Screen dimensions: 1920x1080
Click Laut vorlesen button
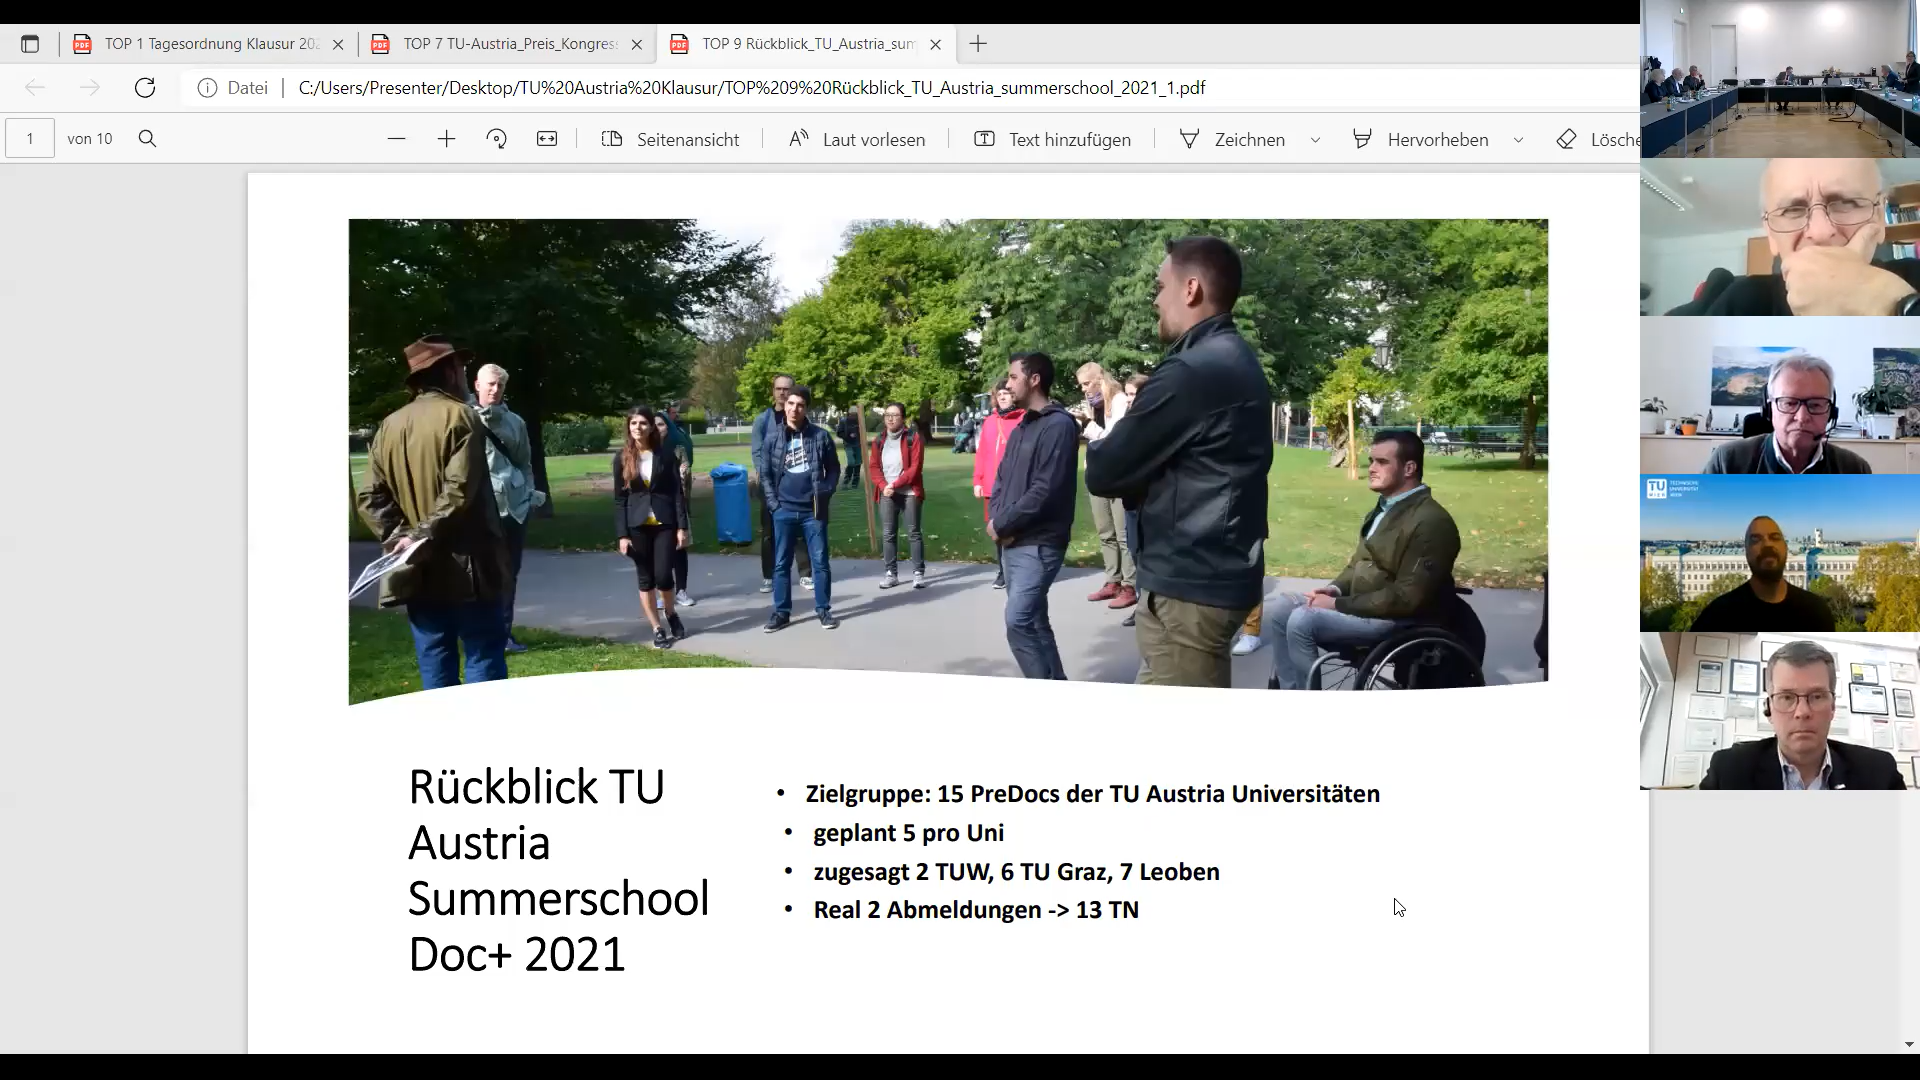tap(857, 139)
